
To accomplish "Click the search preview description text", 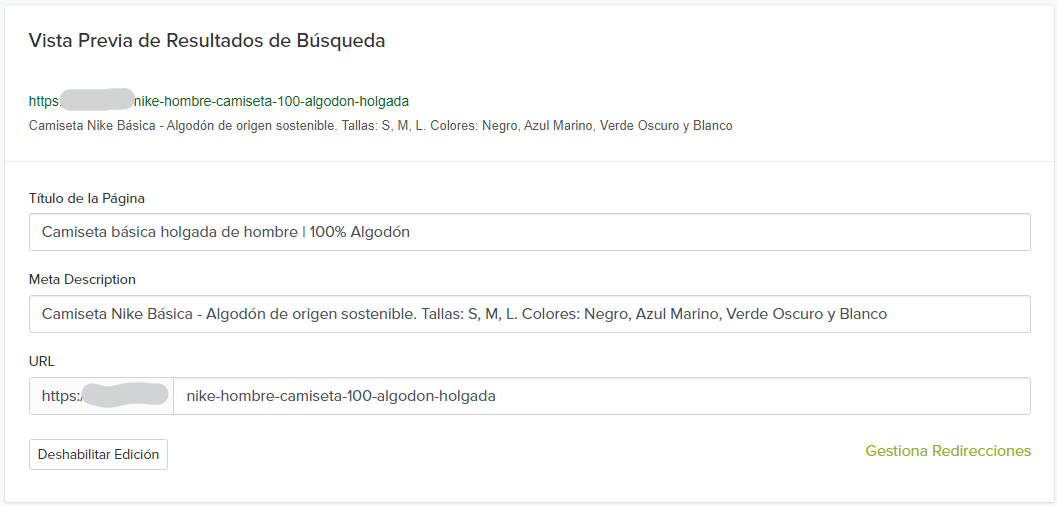I will (380, 126).
